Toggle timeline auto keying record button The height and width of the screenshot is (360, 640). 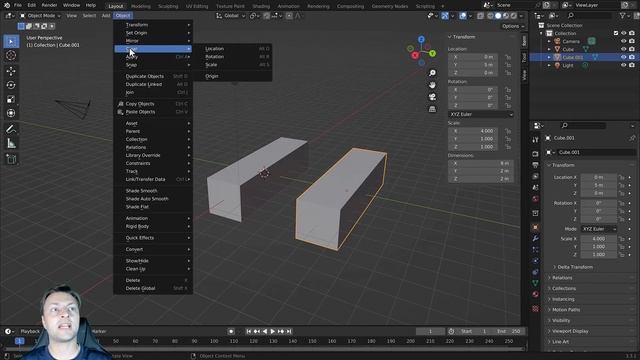(x=231, y=331)
